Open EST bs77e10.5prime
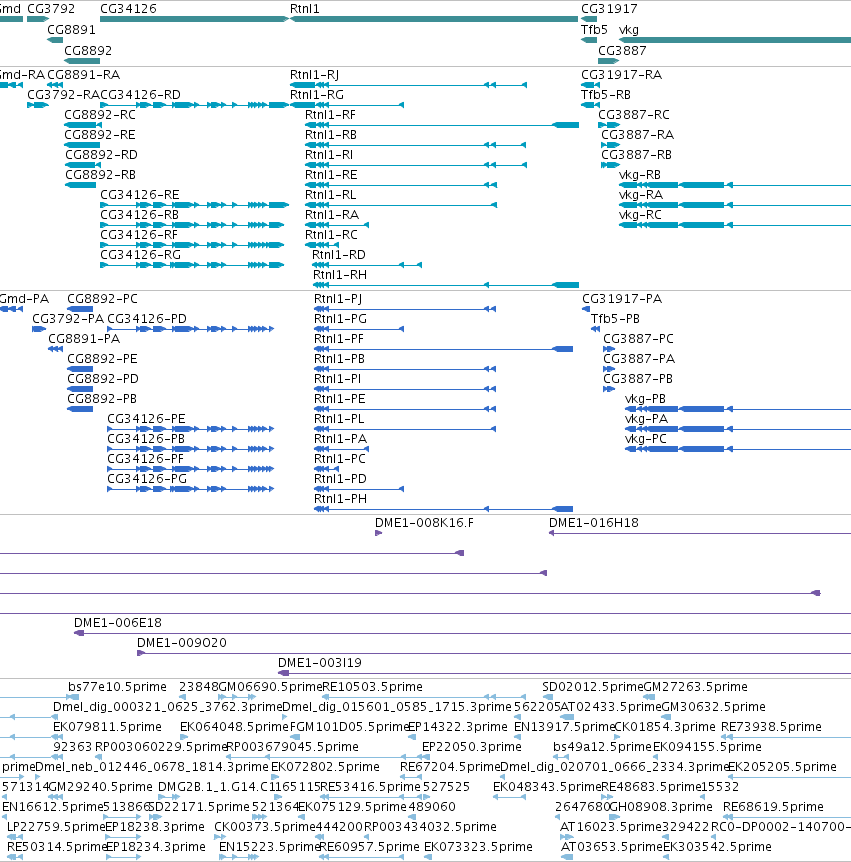851x862 pixels. coord(117,687)
